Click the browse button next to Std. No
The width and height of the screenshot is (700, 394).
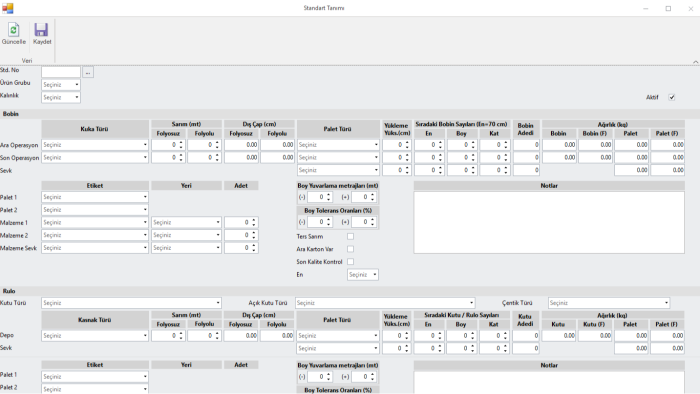[88, 72]
